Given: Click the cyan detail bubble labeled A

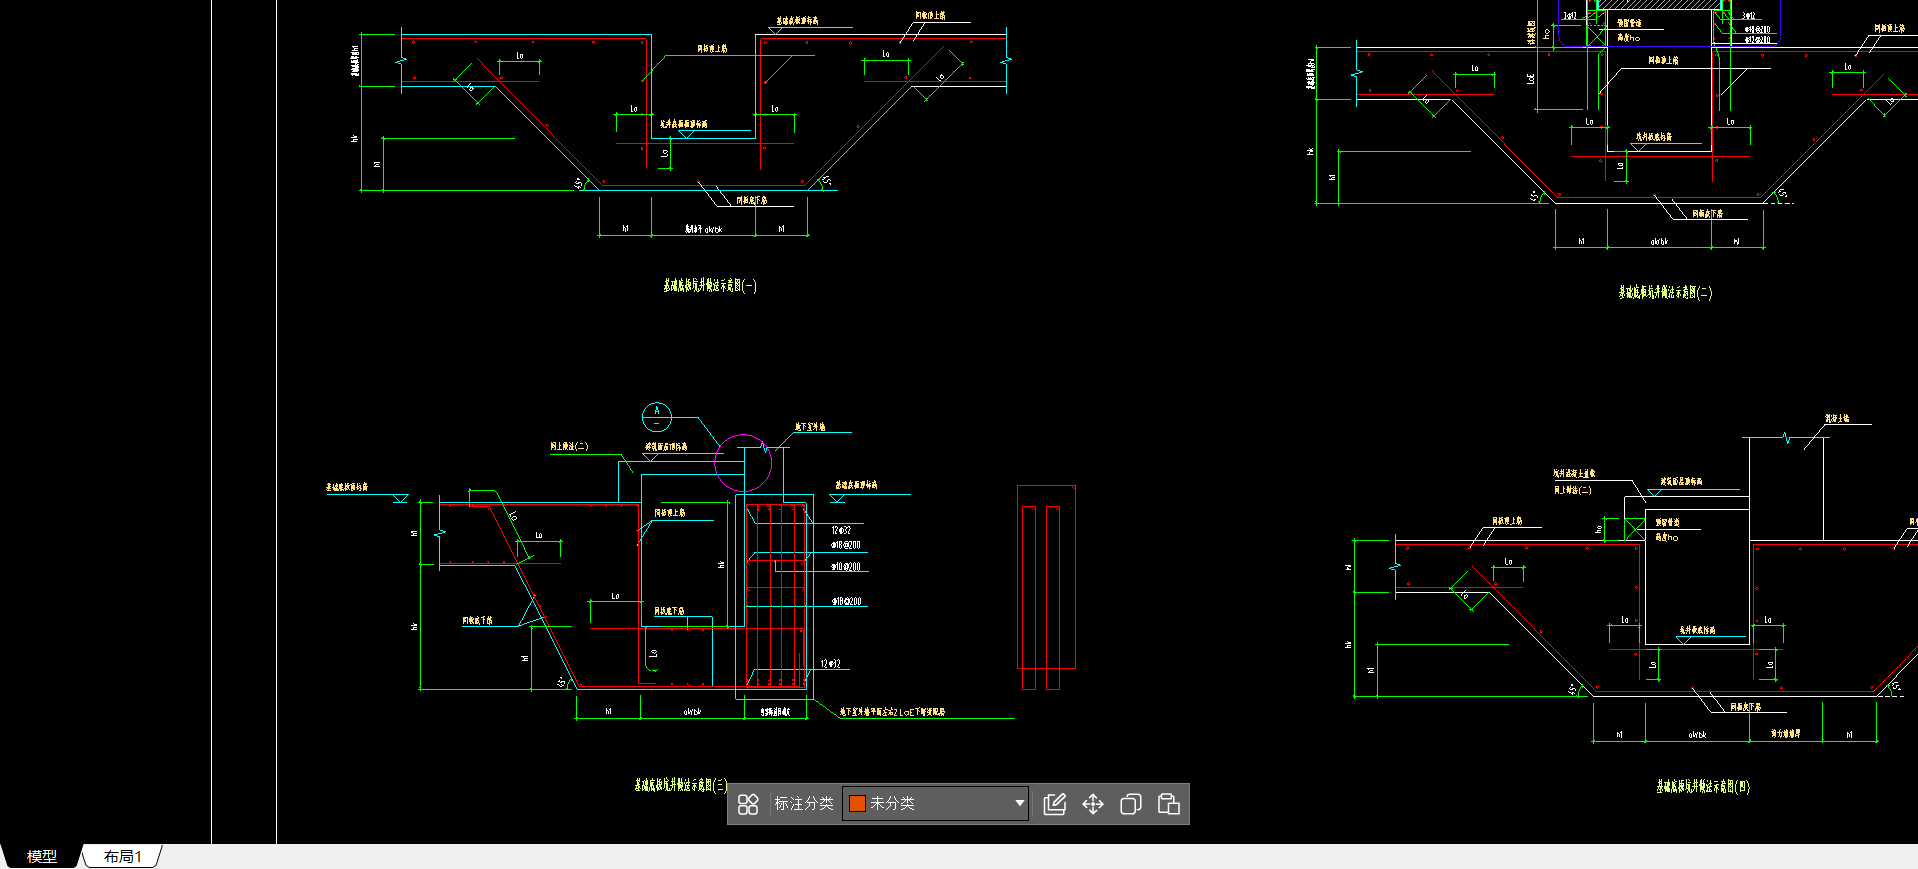Looking at the screenshot, I should [x=656, y=416].
